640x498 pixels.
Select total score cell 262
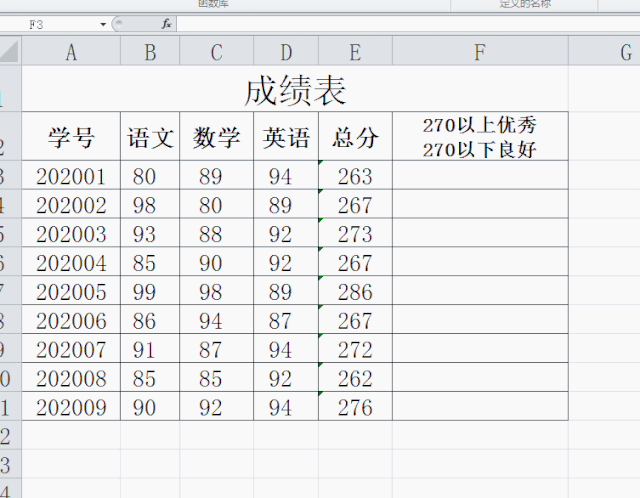click(x=356, y=378)
